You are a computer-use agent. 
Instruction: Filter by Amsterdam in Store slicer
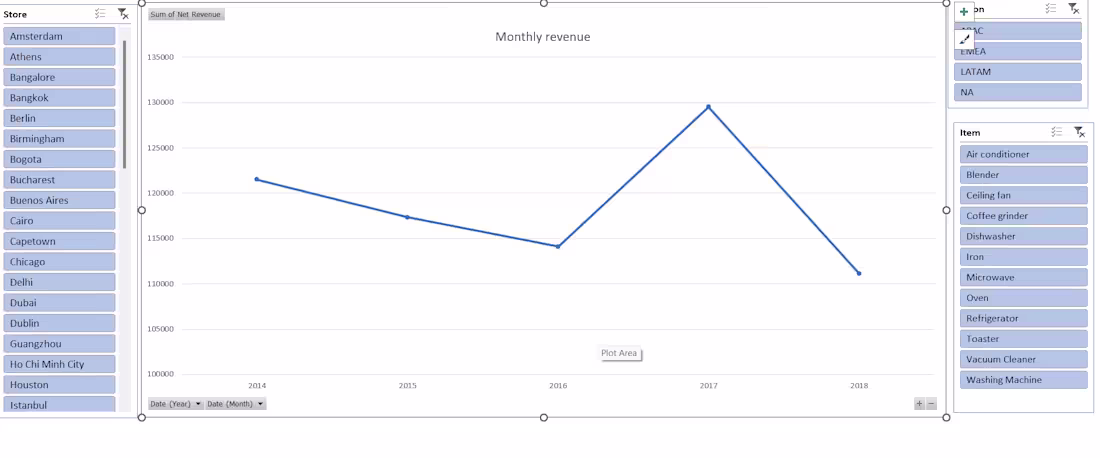tap(59, 36)
